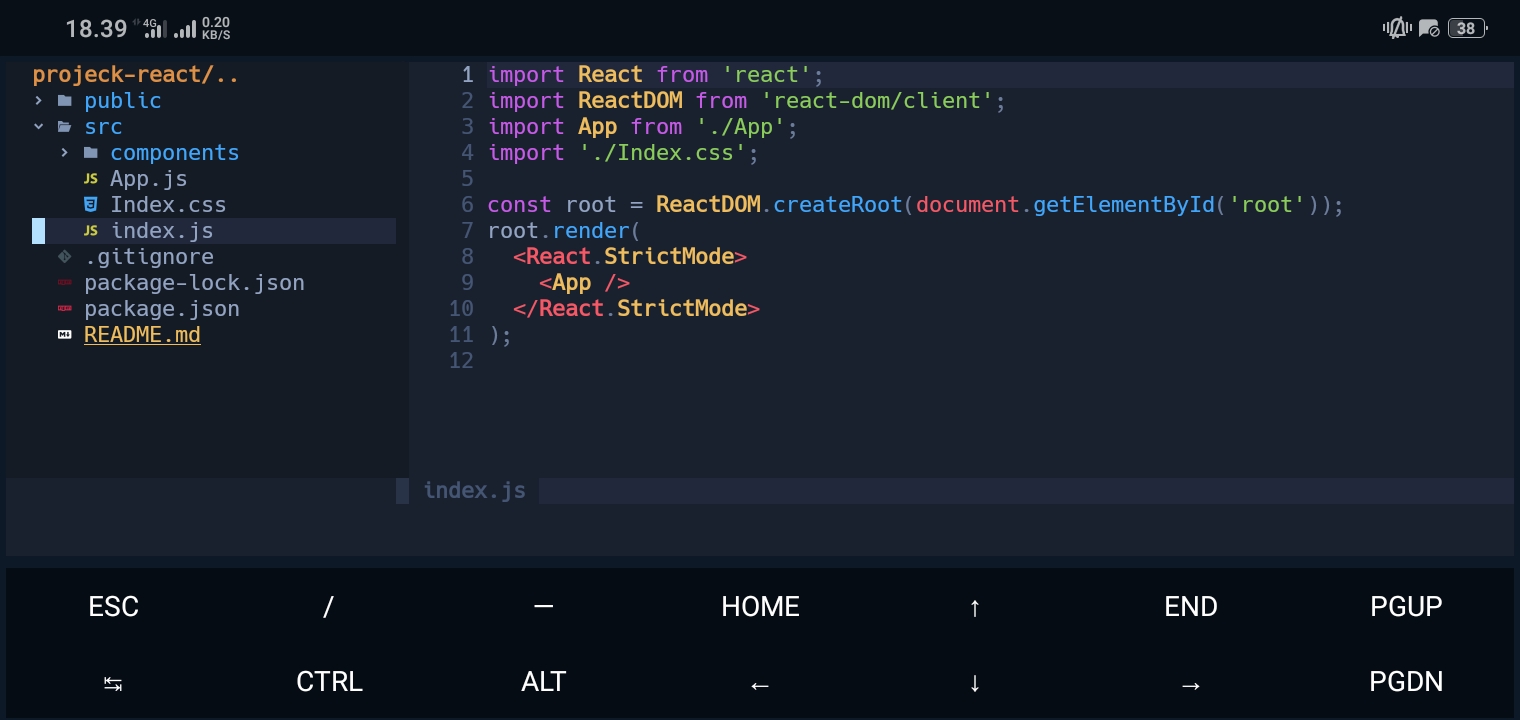Click the vibrate mode status icon
This screenshot has height=720, width=1520.
(1396, 29)
